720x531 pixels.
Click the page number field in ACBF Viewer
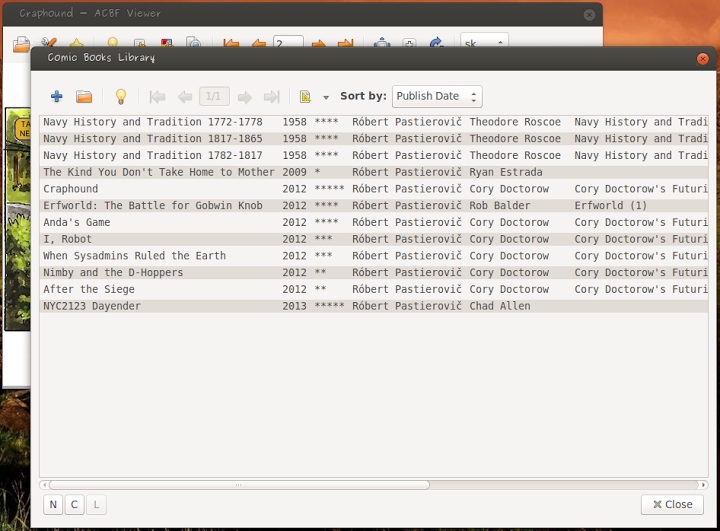(288, 41)
